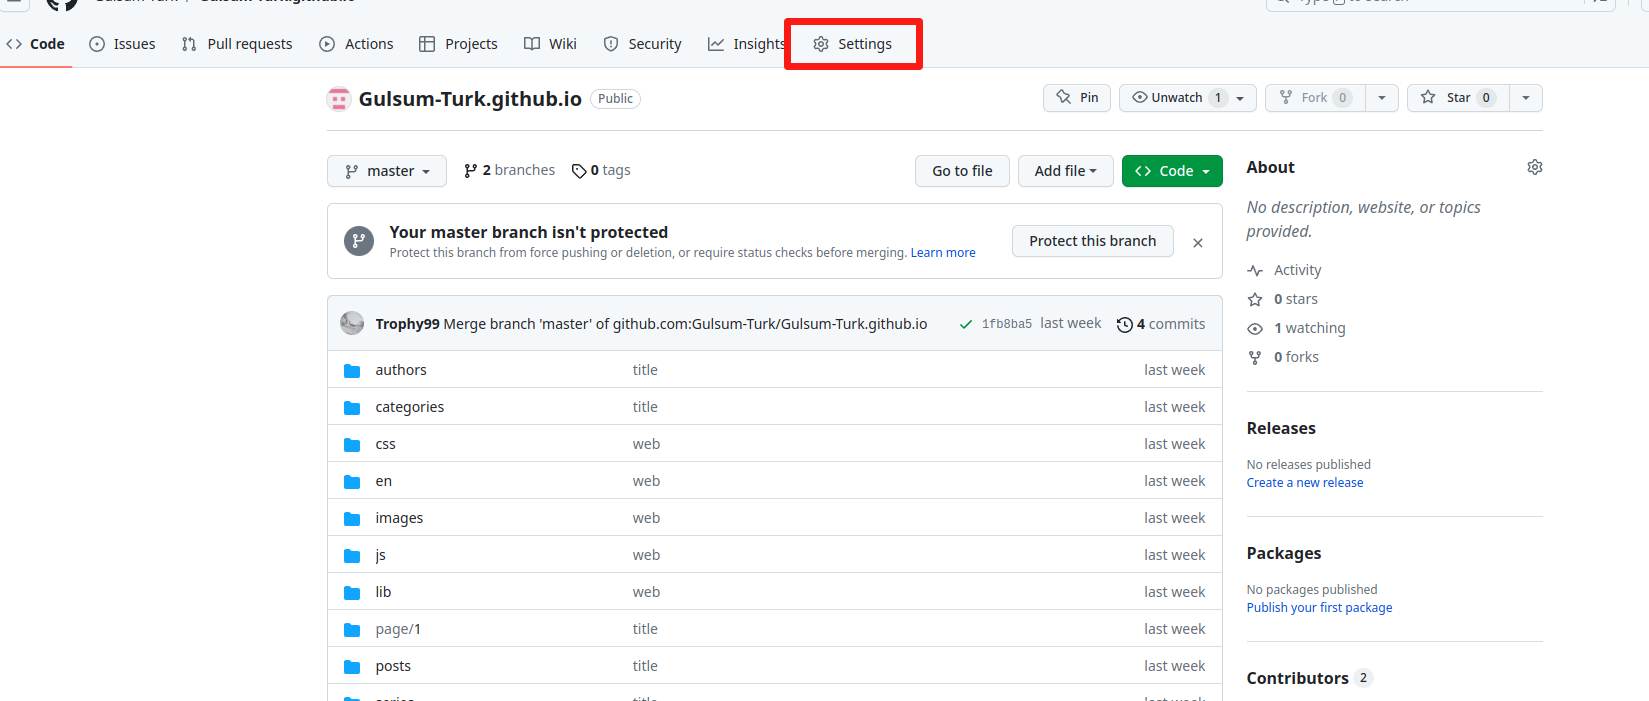Image resolution: width=1649 pixels, height=701 pixels.
Task: View the 0 forks link
Action: [1283, 357]
